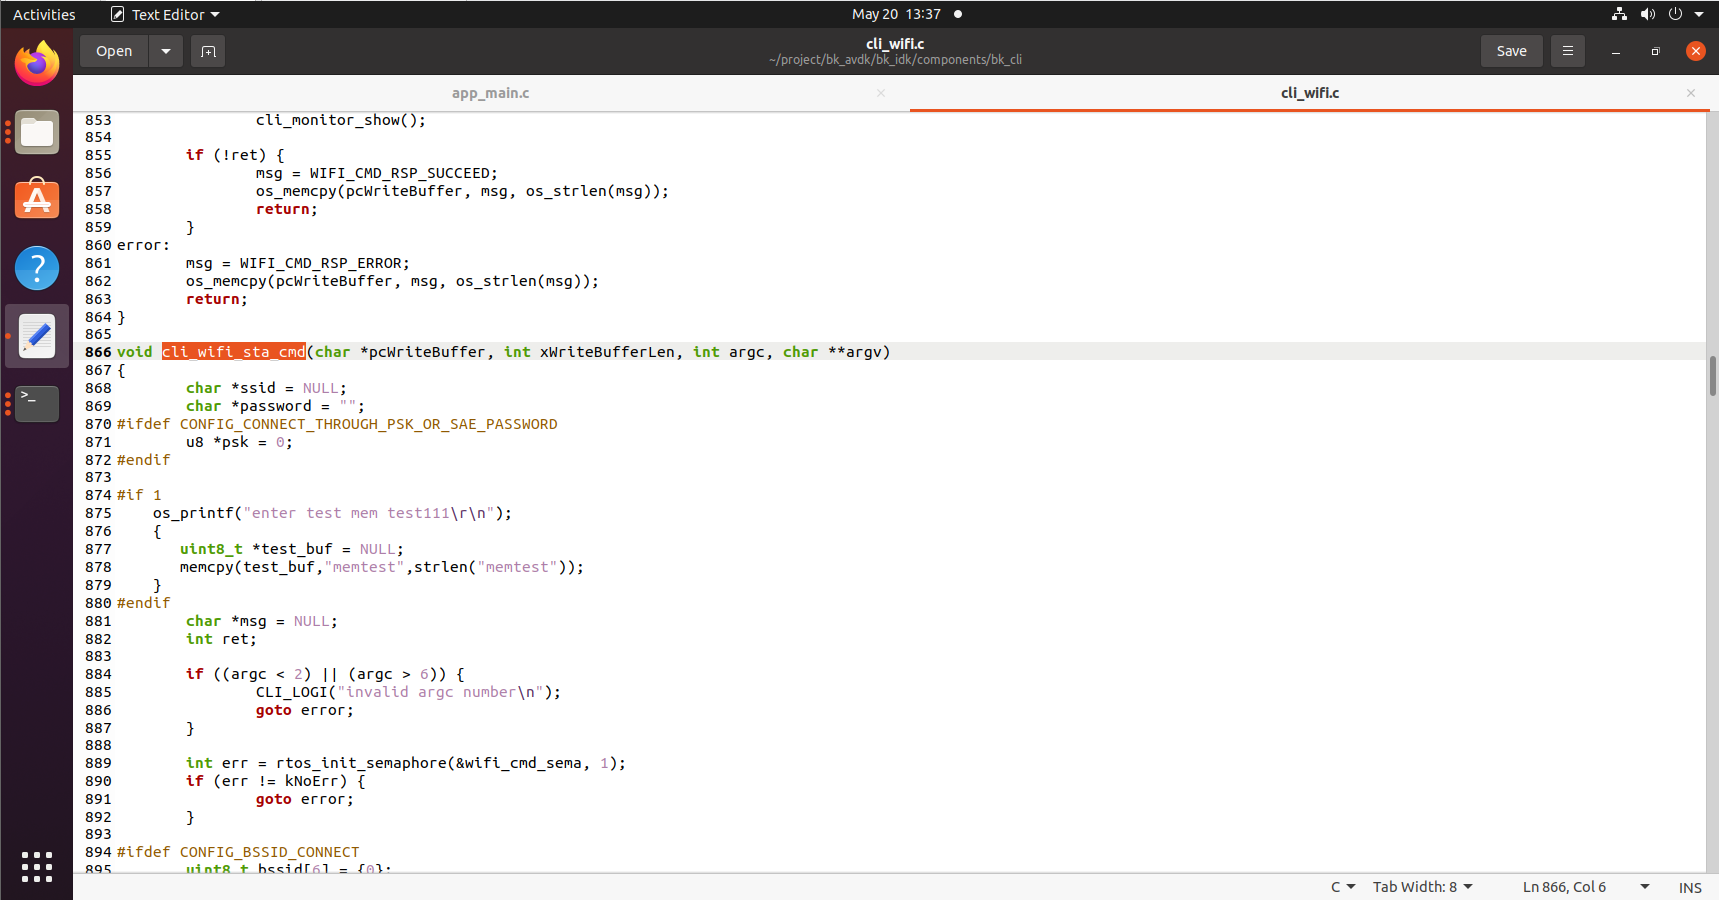Click the volume icon in top bar
This screenshot has width=1719, height=900.
click(1648, 14)
